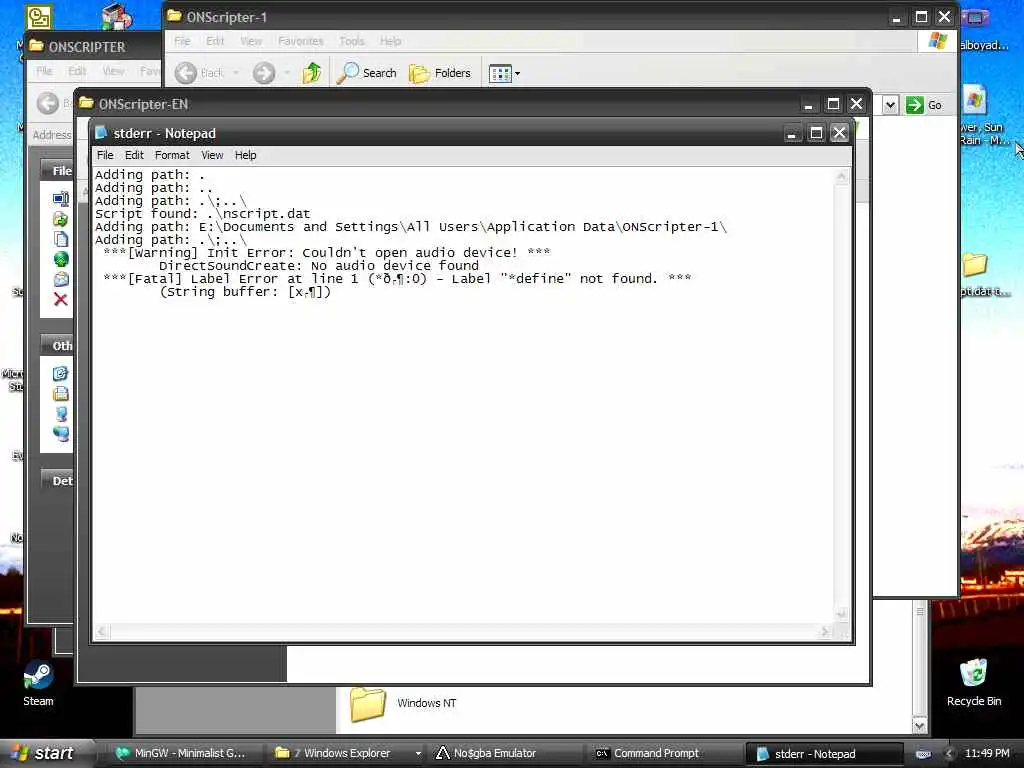Switch to Command Prompt taskbar item

point(665,754)
